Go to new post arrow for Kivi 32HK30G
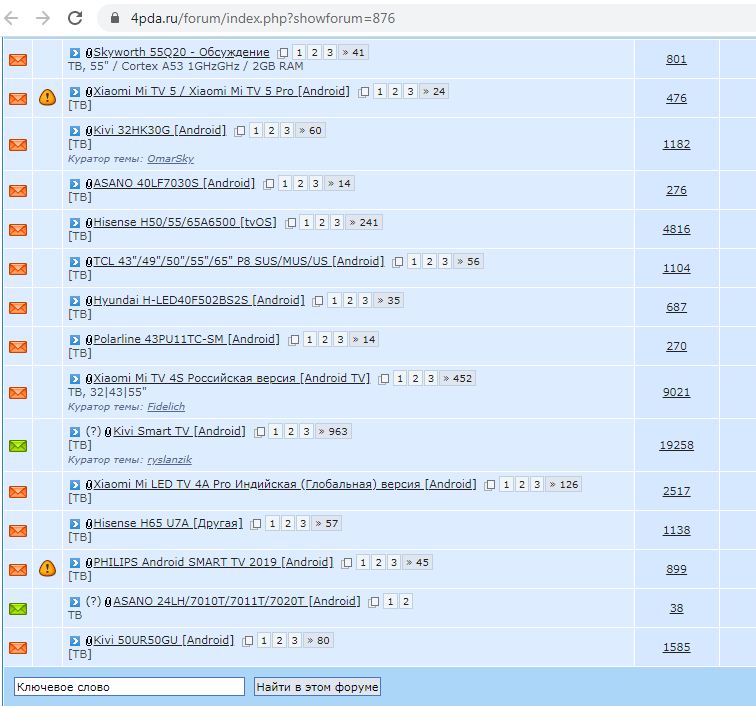756x706 pixels. point(75,131)
